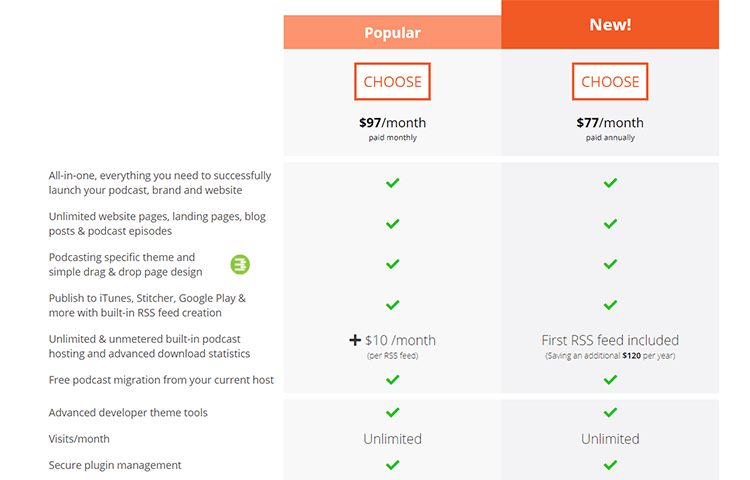The height and width of the screenshot is (480, 750).
Task: Select the New! plan header
Action: pyautogui.click(x=610, y=25)
